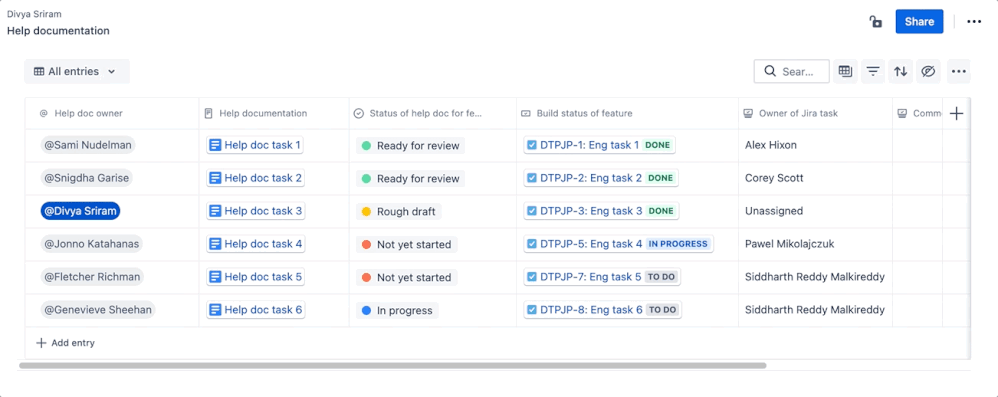The image size is (998, 397).
Task: Open the DTPJP-3: Eng task 3 Jira issue
Action: pos(601,211)
